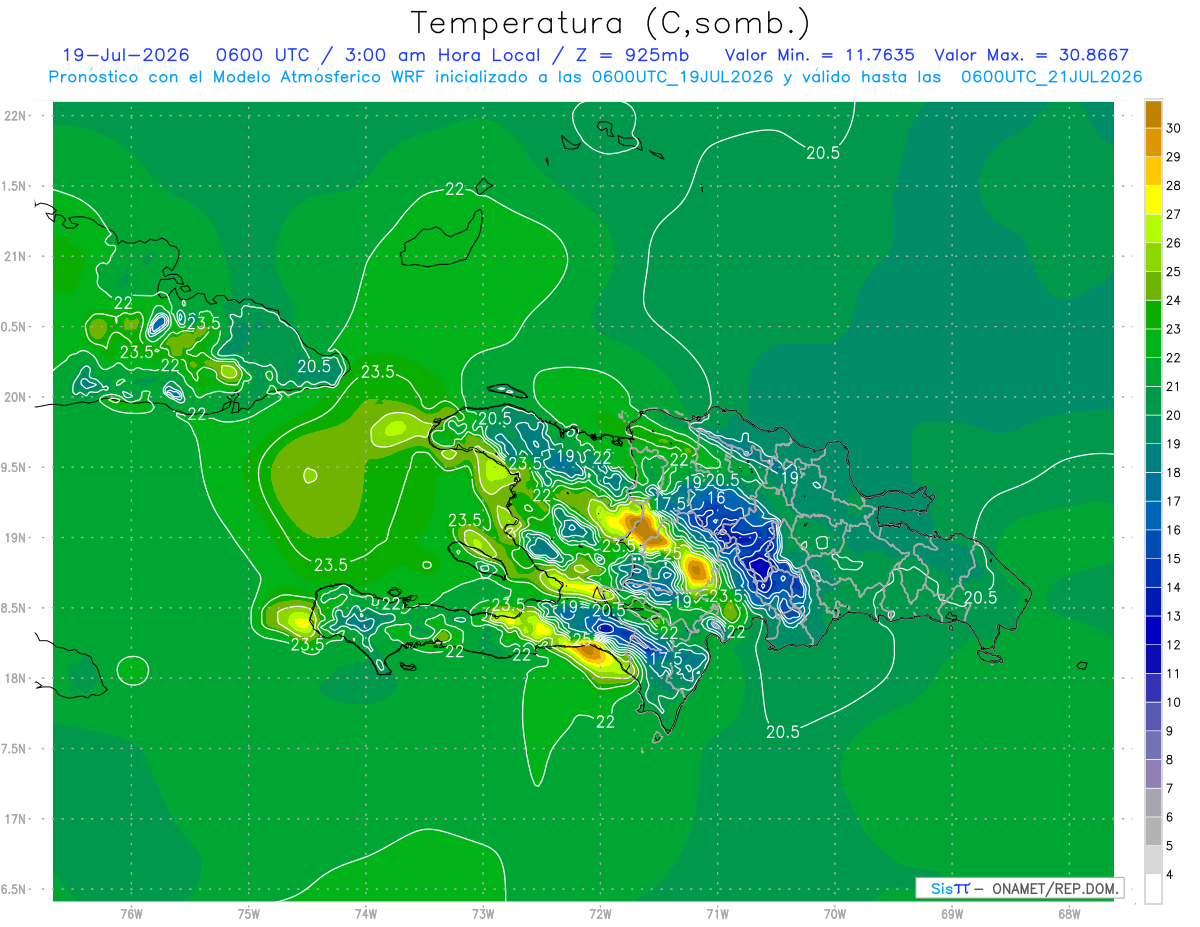Click the "19N" latitude axis label

coord(15,538)
